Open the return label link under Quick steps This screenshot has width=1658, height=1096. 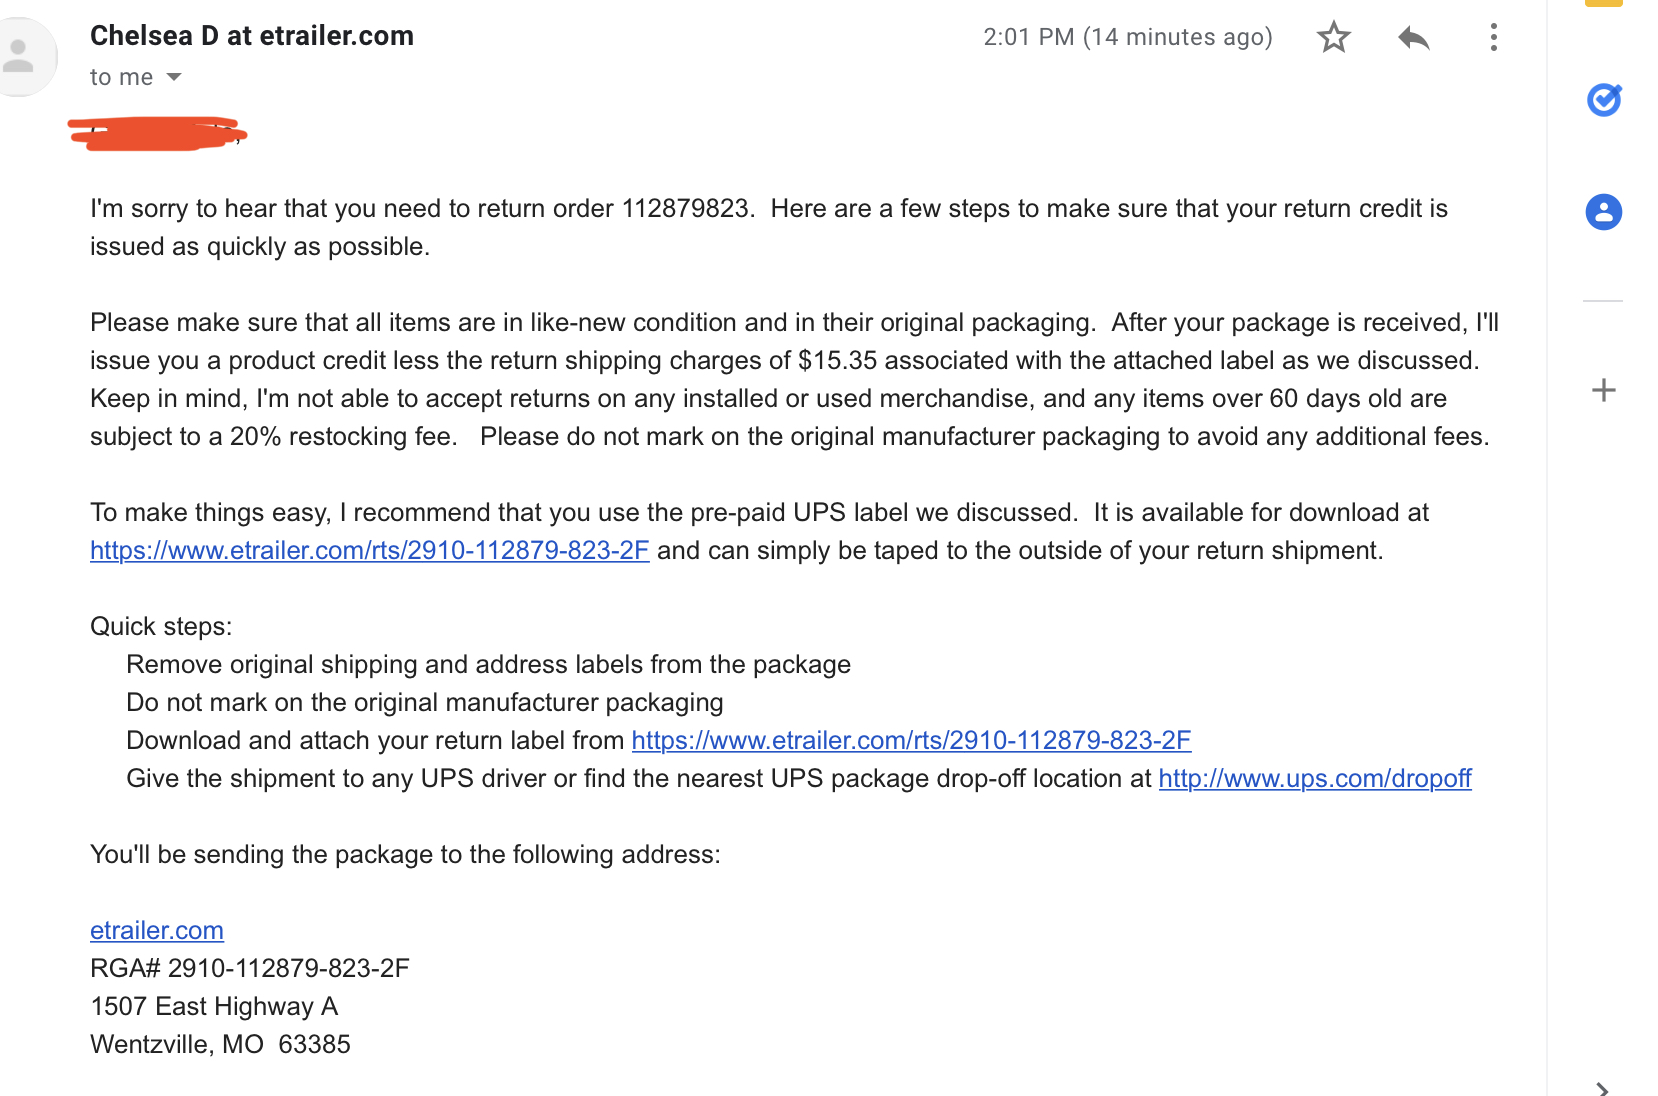tap(911, 741)
